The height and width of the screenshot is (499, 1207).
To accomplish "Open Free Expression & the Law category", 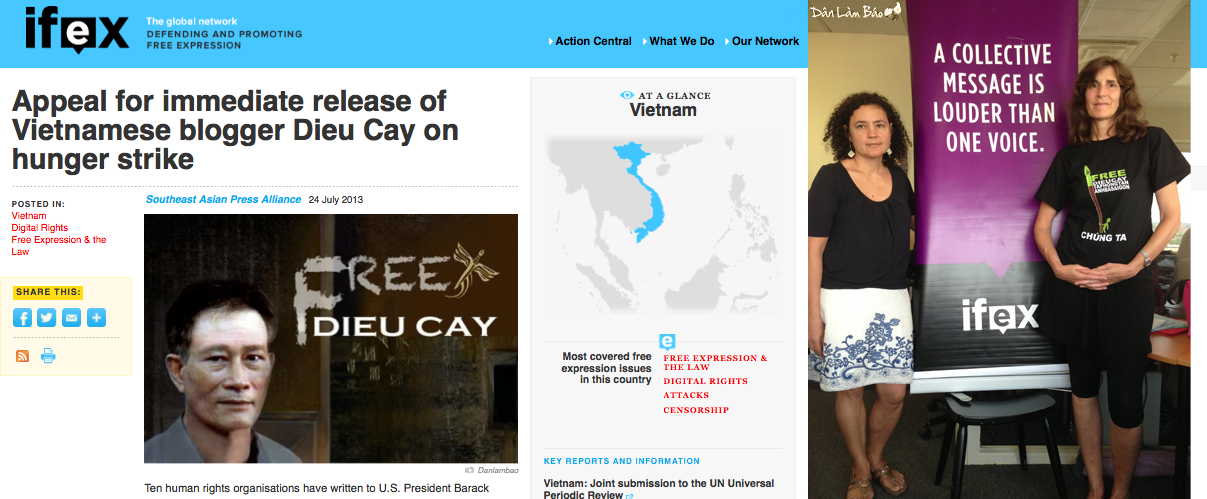I will tap(59, 246).
